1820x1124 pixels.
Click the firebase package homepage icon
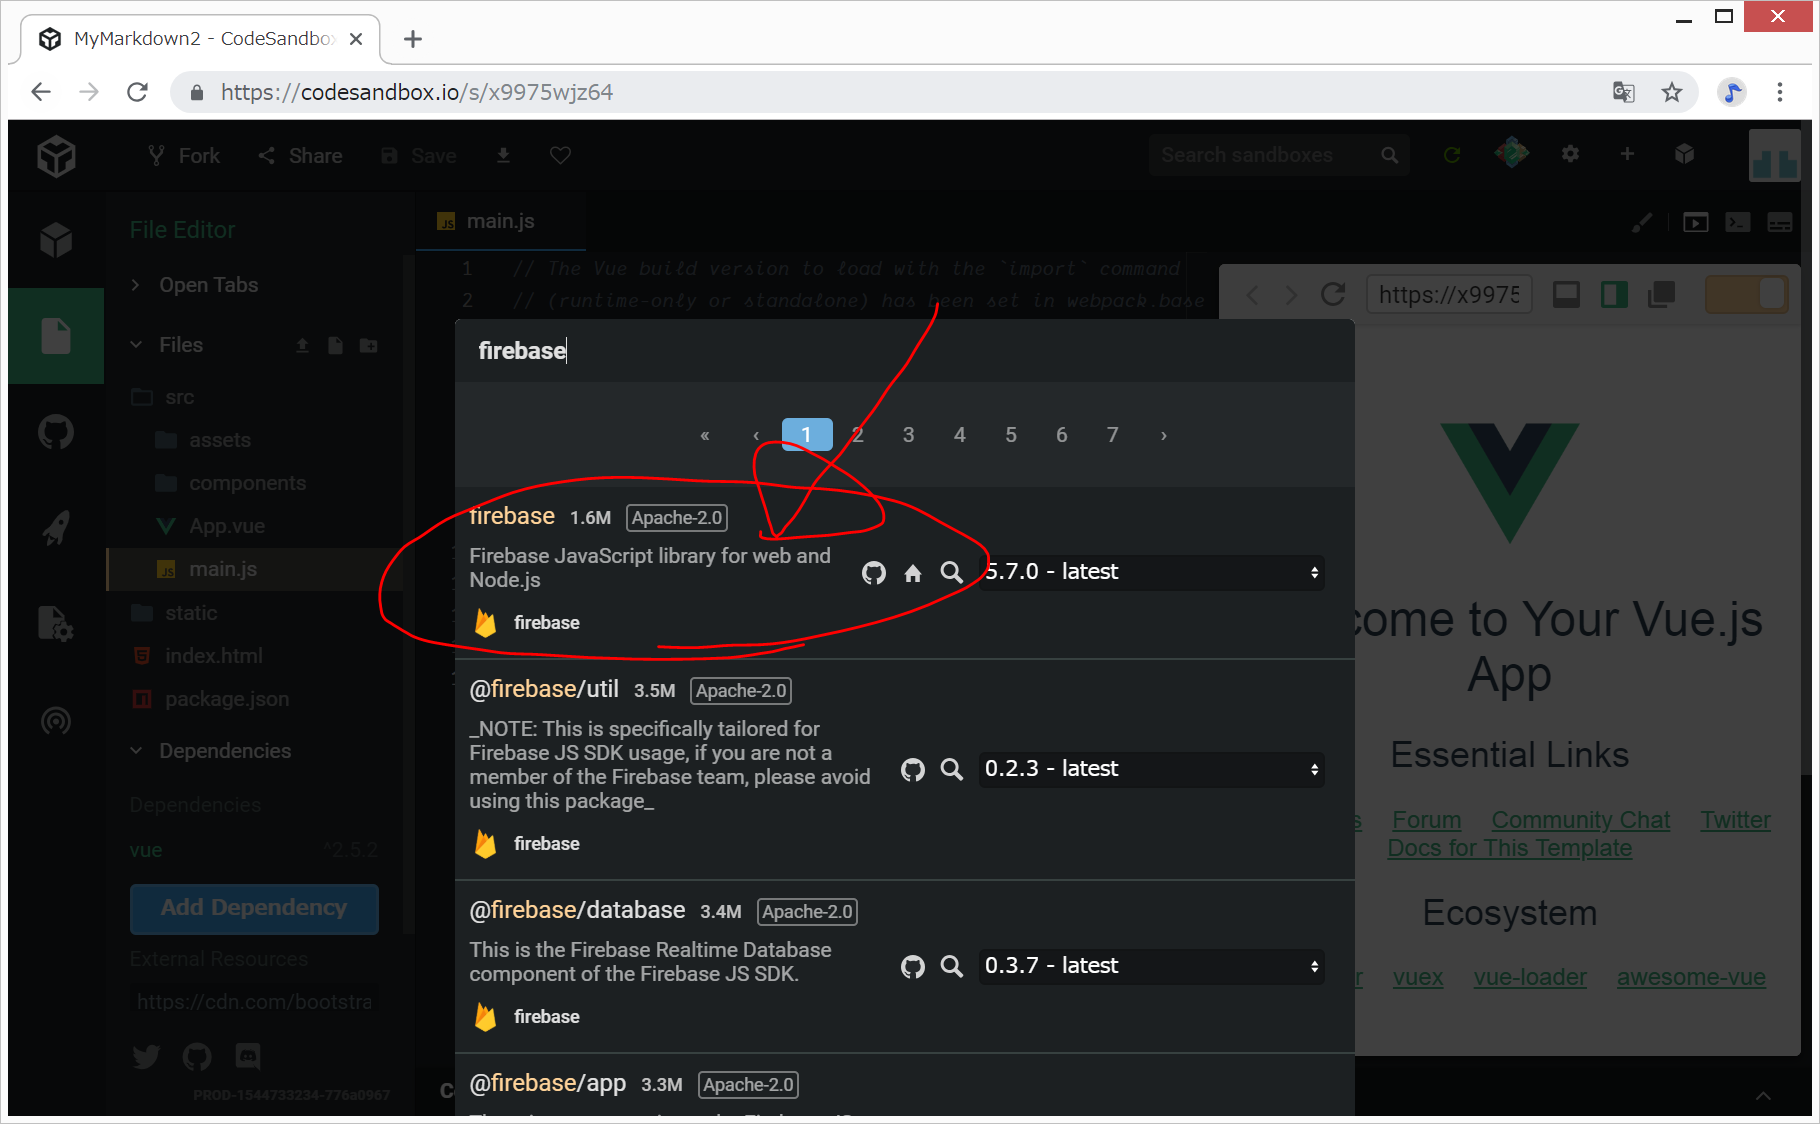(x=913, y=572)
